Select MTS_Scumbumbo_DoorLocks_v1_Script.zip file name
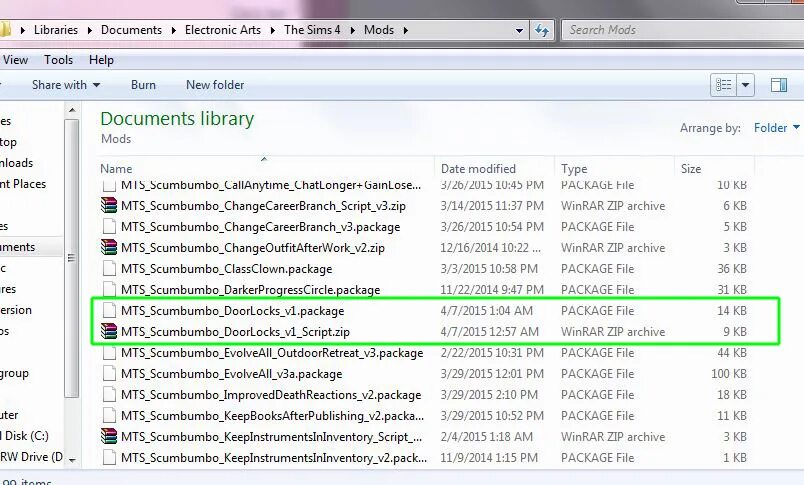The height and width of the screenshot is (485, 804). (x=235, y=332)
